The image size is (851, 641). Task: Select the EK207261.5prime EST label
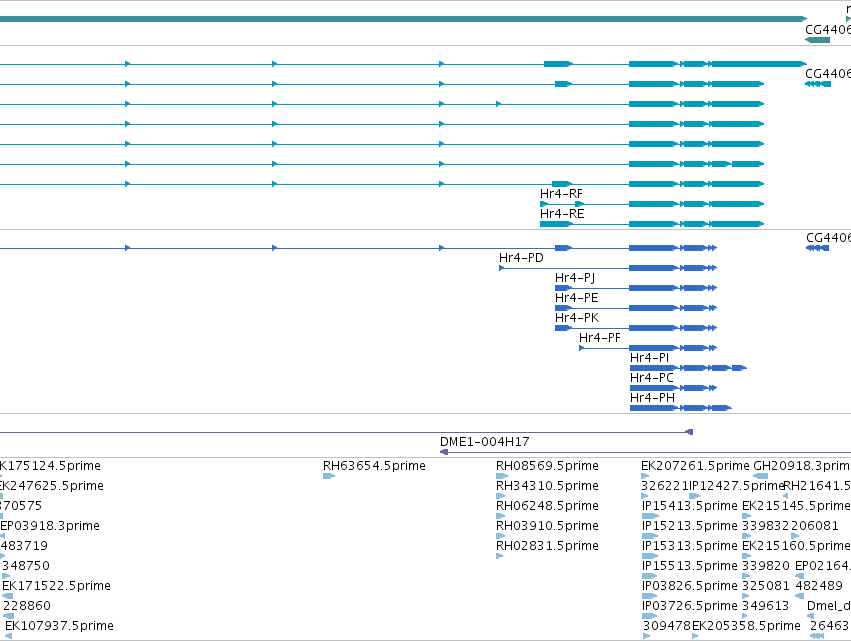[695, 466]
